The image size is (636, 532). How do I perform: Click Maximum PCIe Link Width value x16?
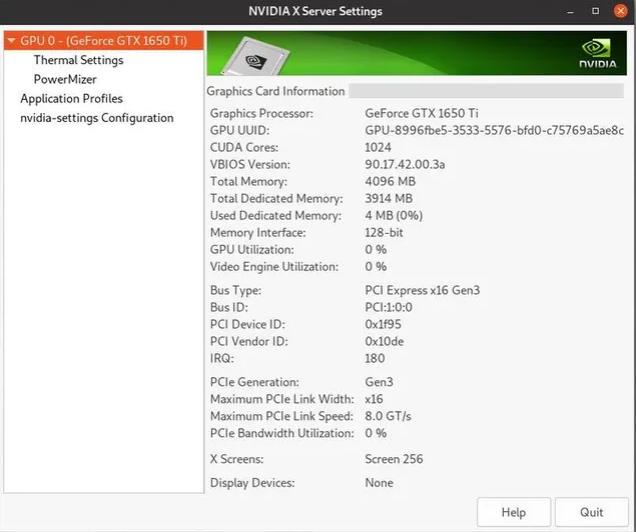click(374, 399)
